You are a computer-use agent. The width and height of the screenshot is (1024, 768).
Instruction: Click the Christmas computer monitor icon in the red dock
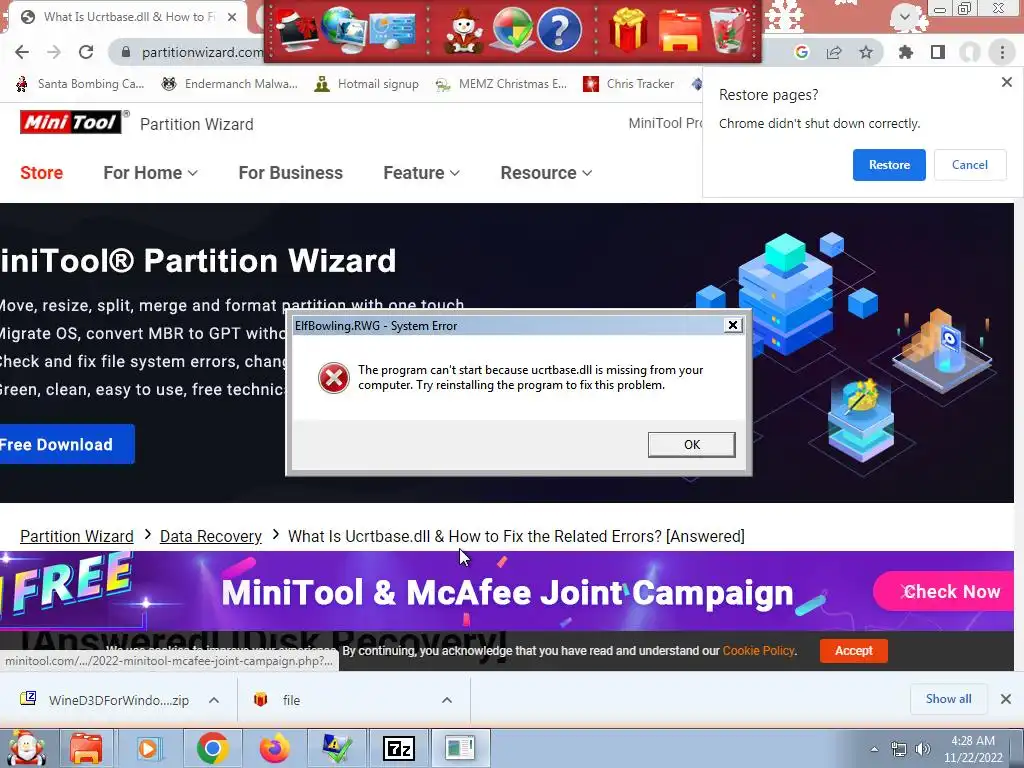click(297, 29)
